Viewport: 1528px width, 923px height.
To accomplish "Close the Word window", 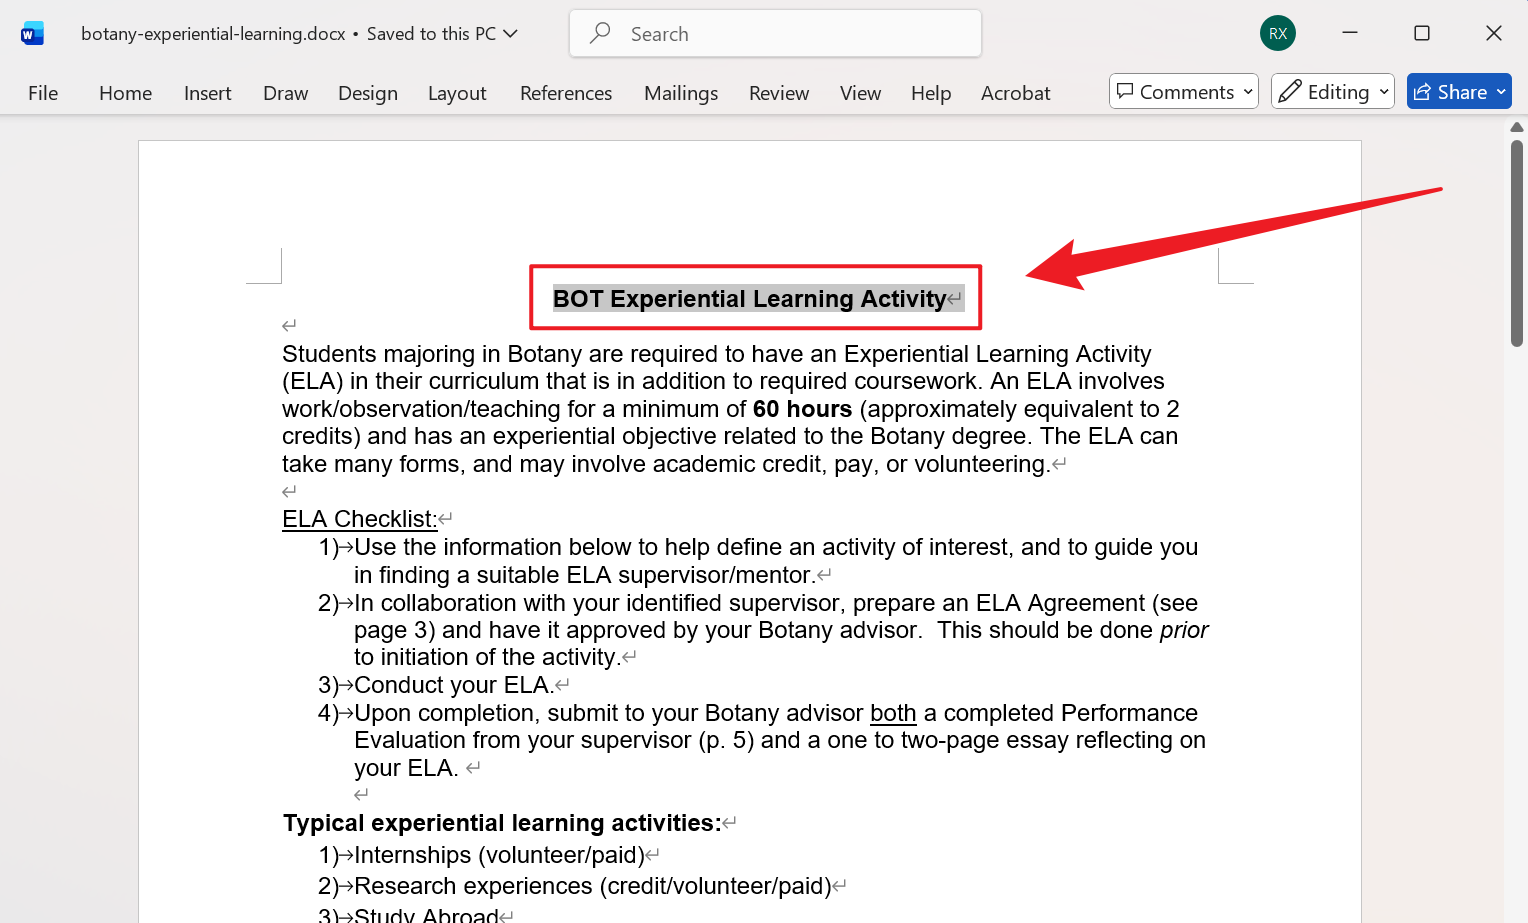I will tap(1494, 33).
